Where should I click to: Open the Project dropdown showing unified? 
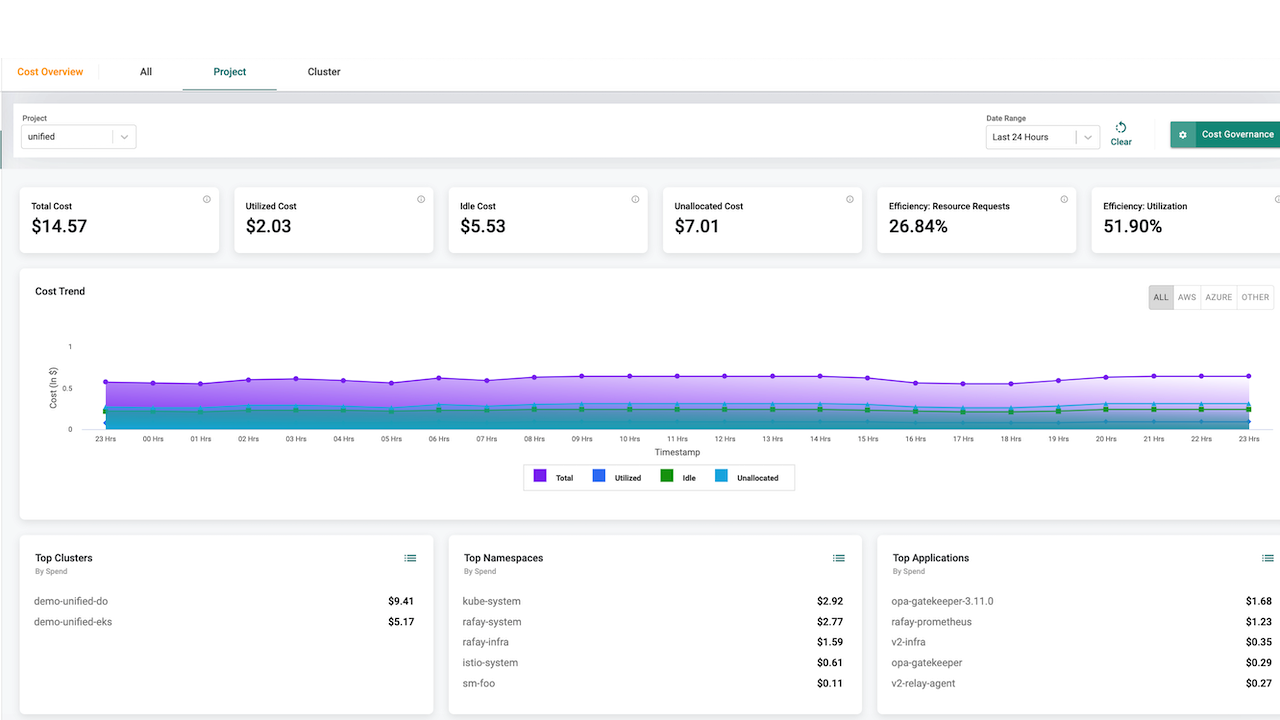[x=79, y=137]
